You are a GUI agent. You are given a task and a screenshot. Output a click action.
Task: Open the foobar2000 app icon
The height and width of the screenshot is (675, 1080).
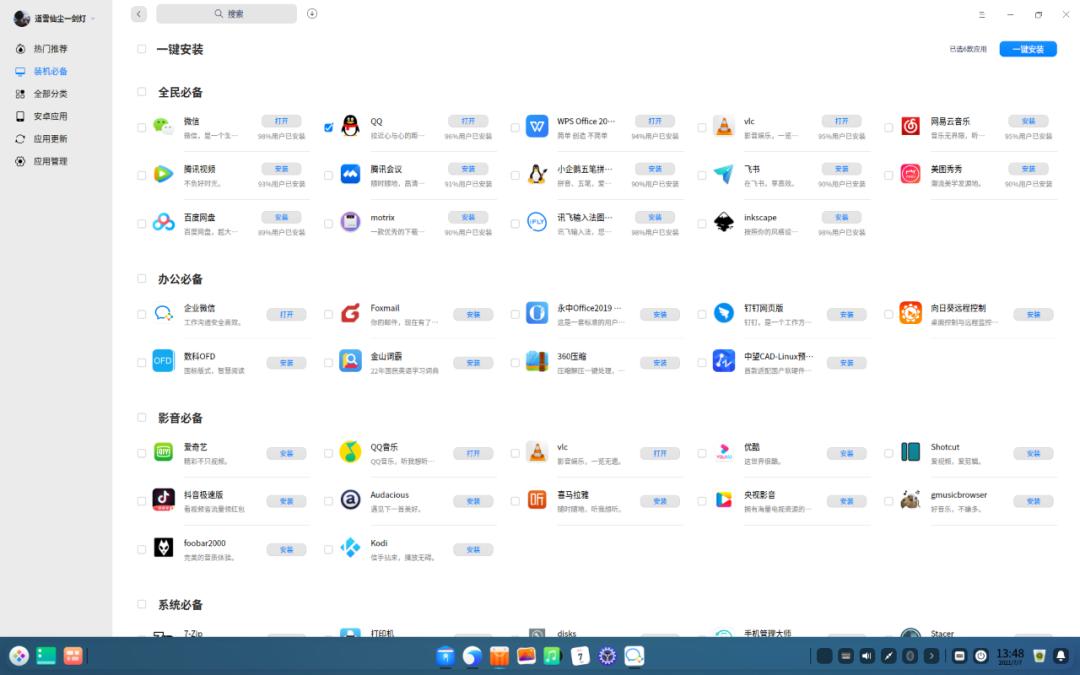(x=163, y=548)
